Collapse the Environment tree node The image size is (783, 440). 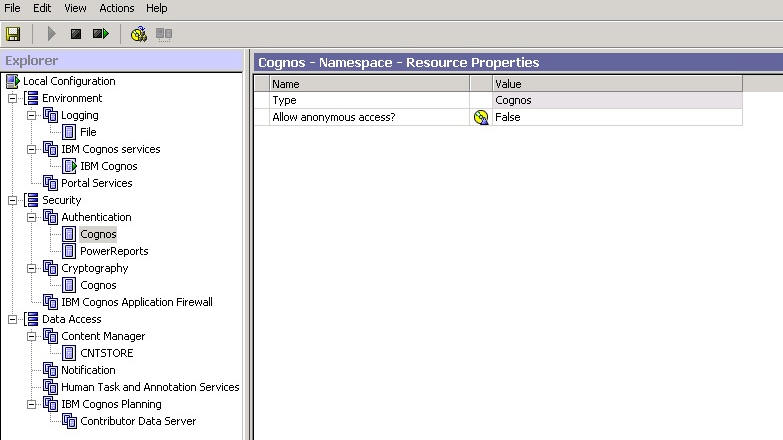(12, 98)
